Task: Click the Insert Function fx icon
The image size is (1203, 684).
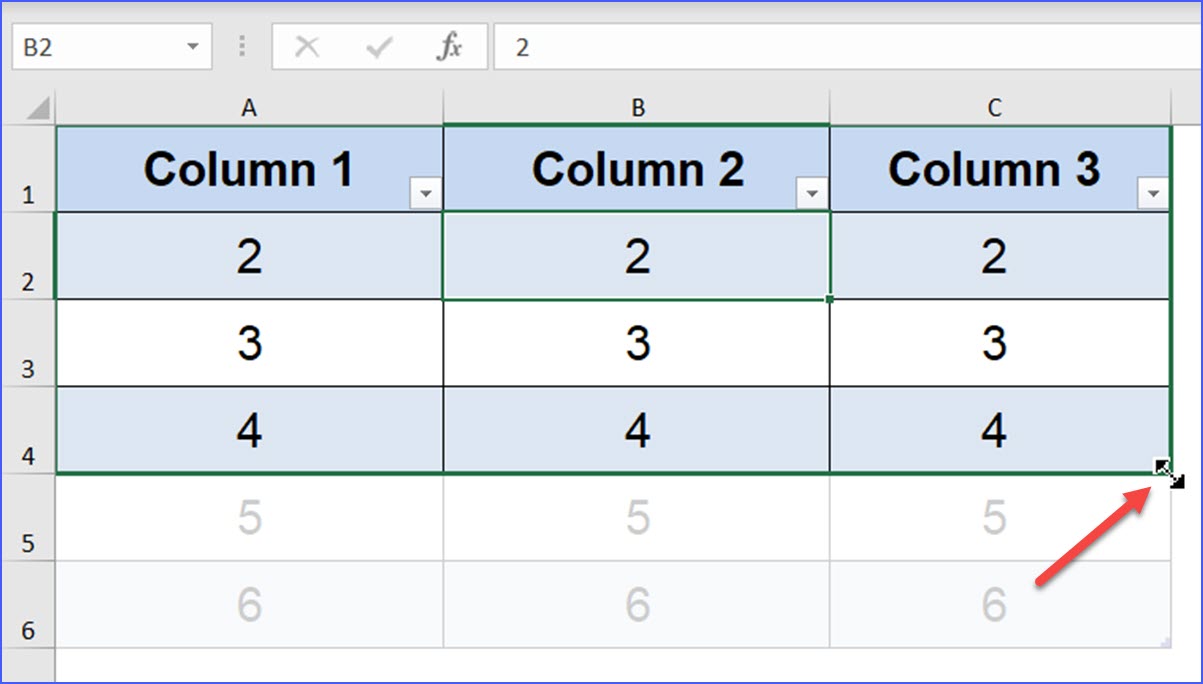Action: coord(452,46)
